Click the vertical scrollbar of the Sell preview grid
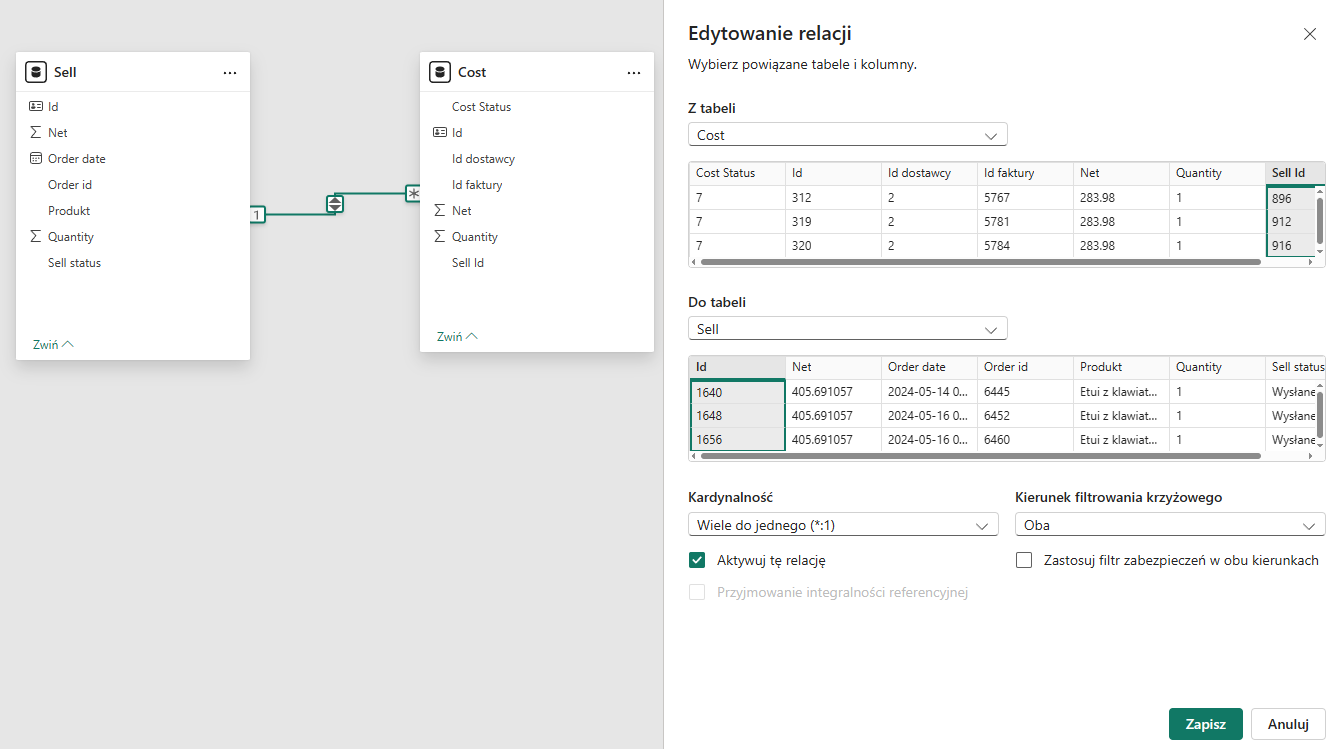Image resolution: width=1341 pixels, height=749 pixels. (1319, 414)
